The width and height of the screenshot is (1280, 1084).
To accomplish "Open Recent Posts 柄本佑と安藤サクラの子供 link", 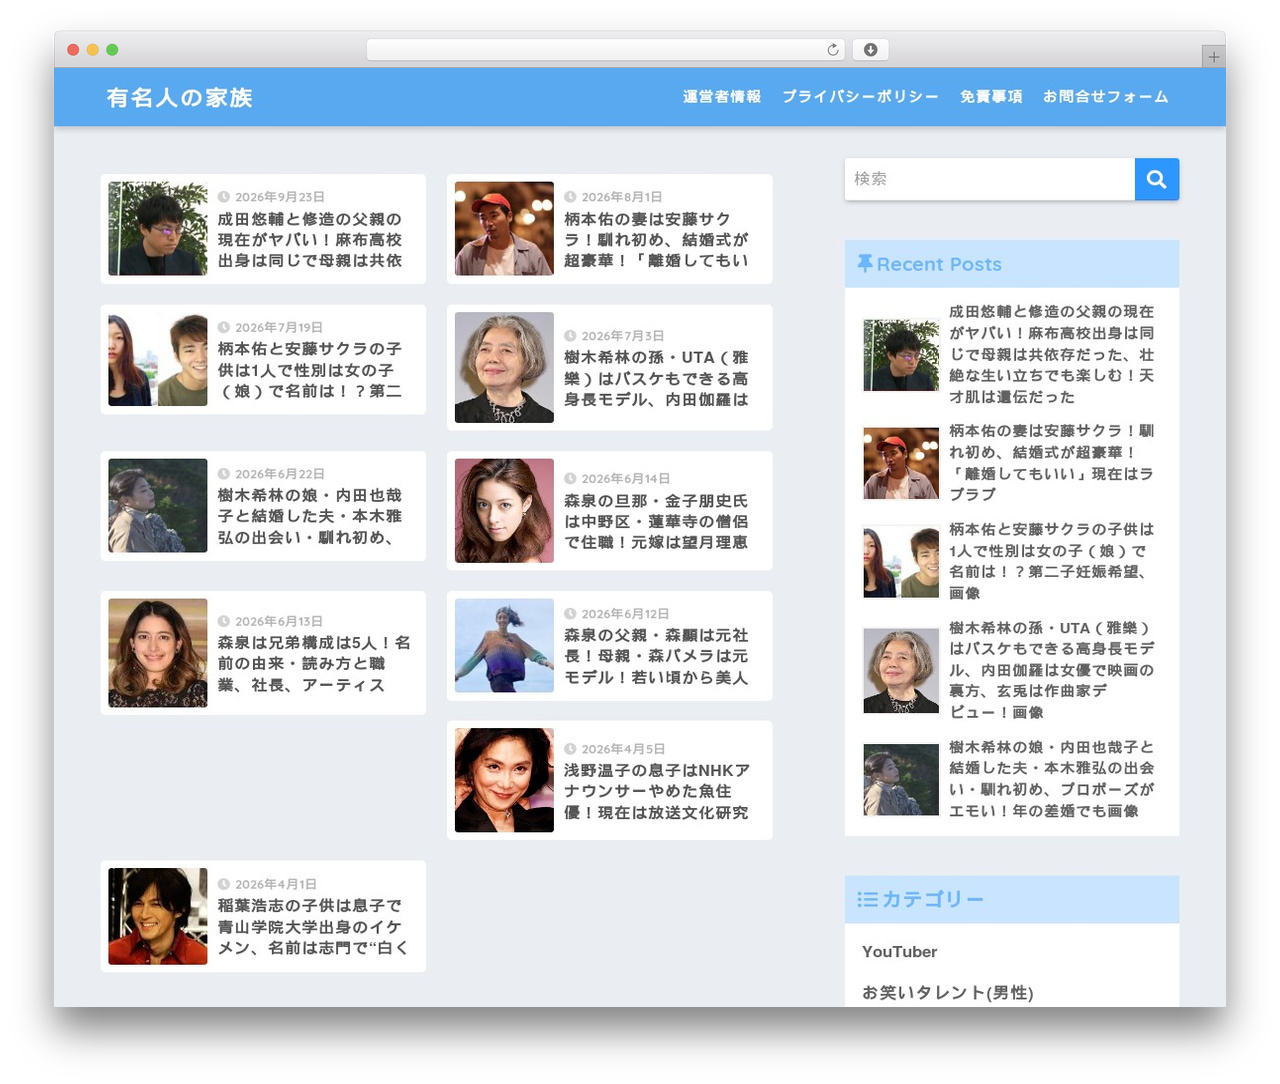I will click(1051, 561).
